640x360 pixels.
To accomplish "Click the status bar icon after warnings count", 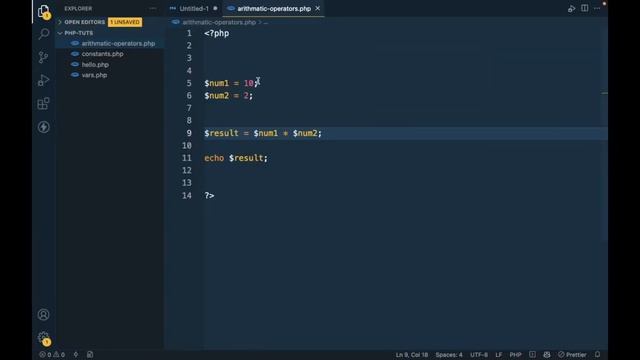I will click(76, 355).
